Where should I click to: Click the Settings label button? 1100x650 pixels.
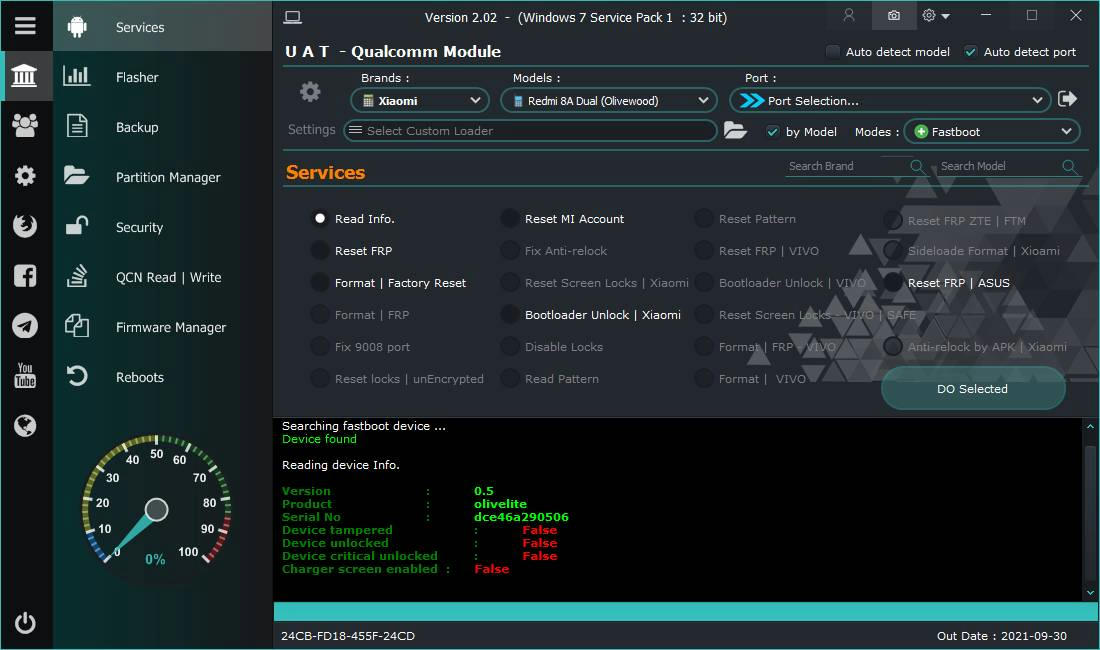click(311, 130)
